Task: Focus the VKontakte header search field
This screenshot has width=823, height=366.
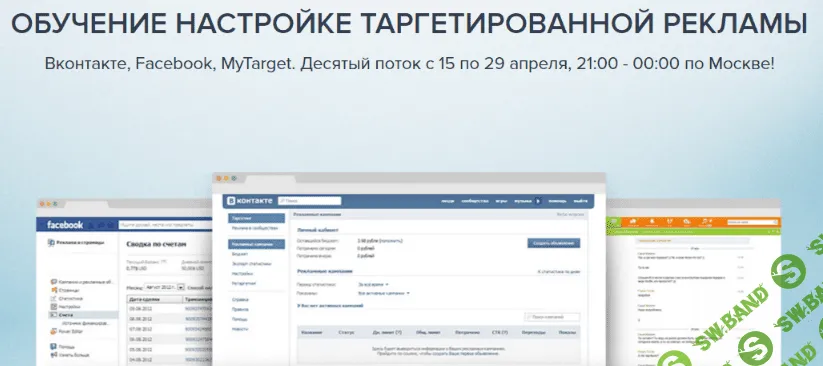Action: click(309, 201)
